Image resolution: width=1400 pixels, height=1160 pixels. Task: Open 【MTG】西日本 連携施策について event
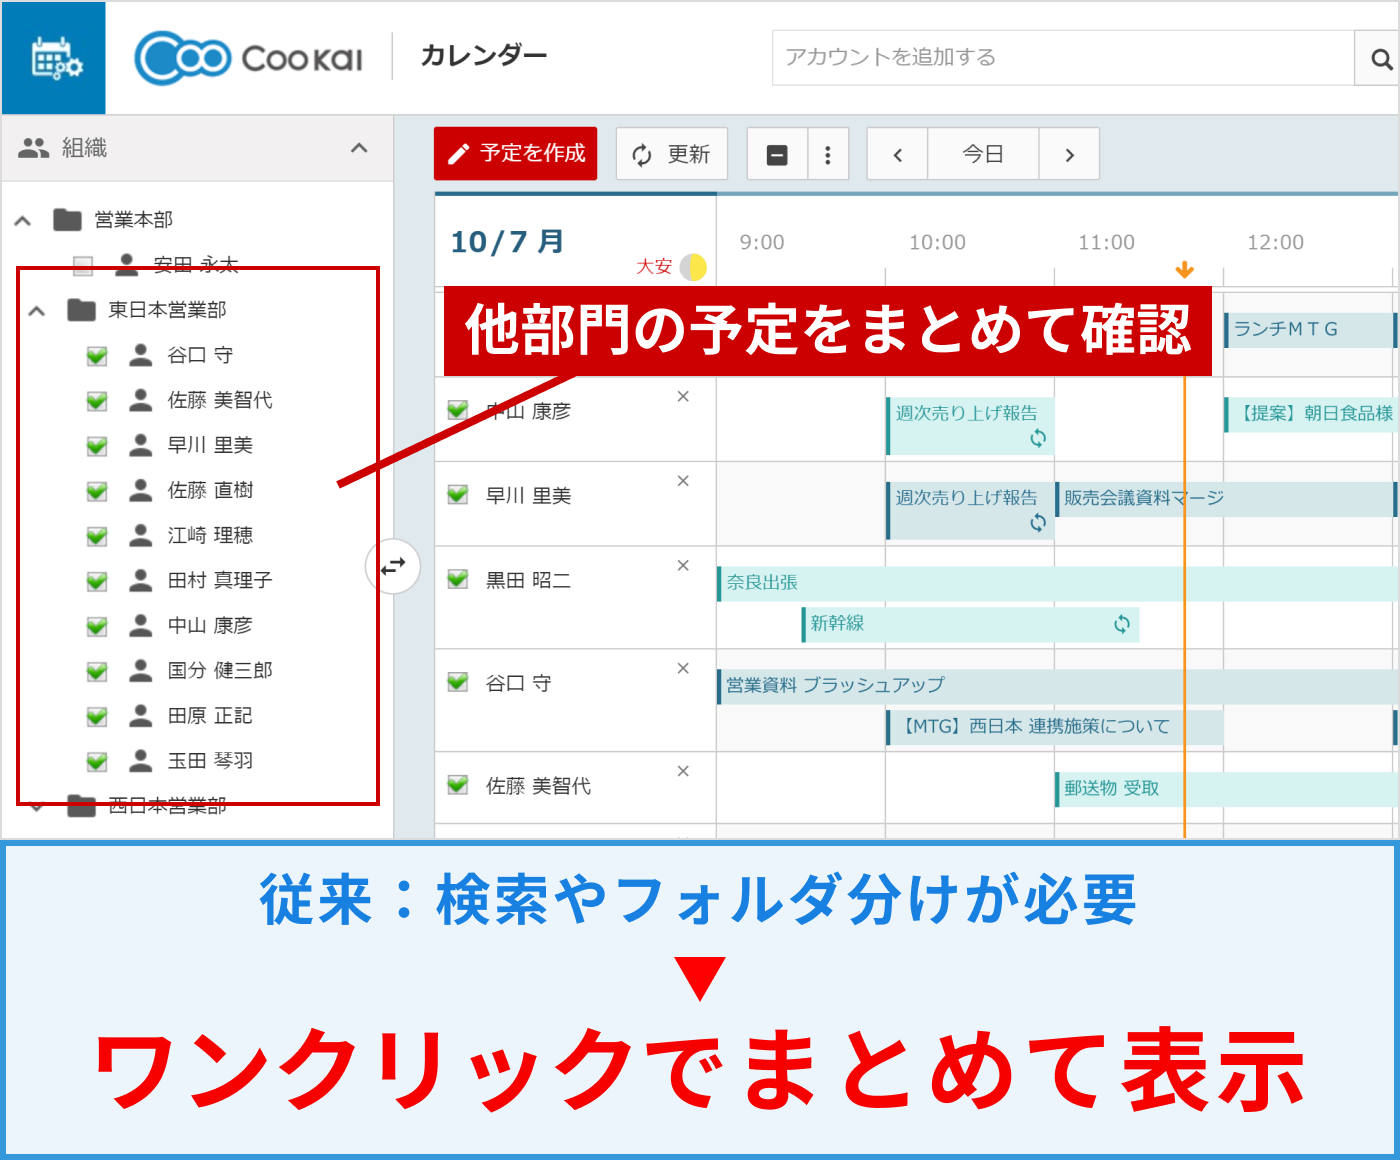pos(1054,727)
